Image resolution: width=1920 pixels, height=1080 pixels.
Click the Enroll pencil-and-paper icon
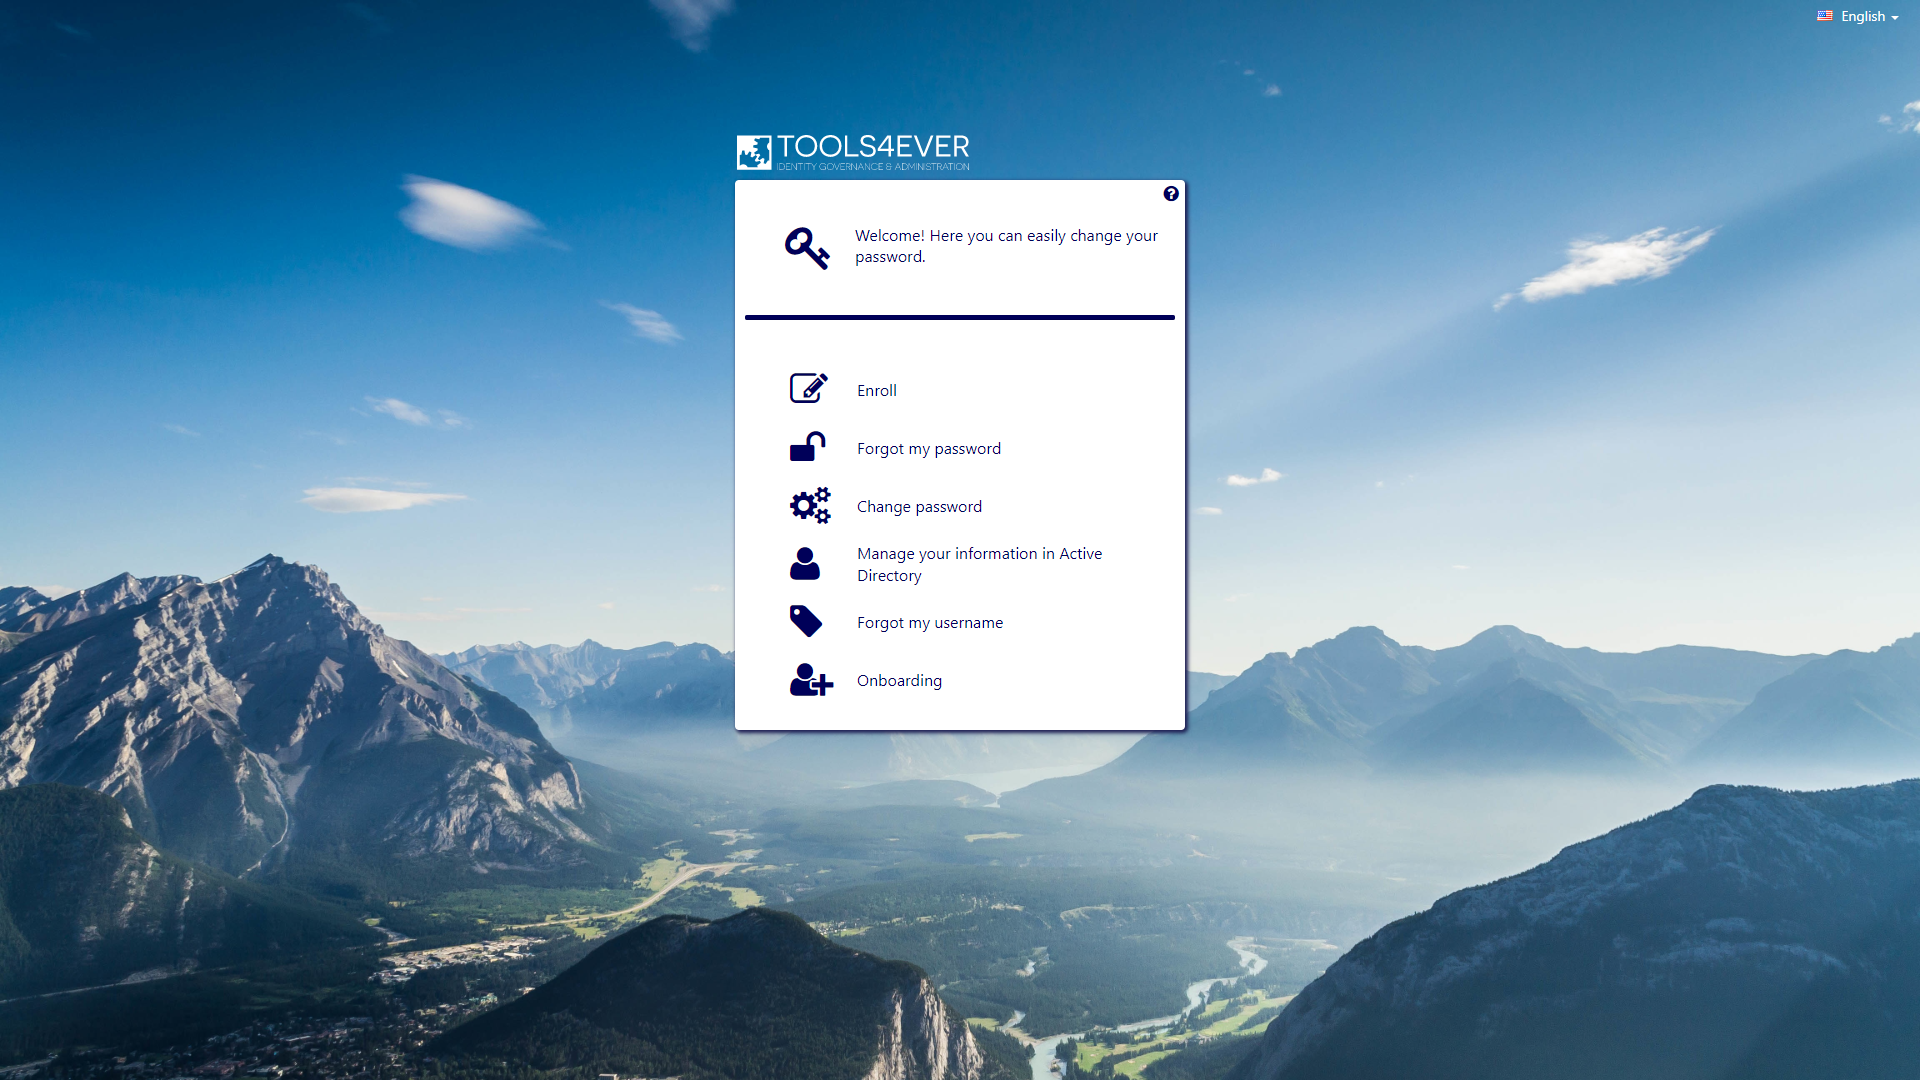pos(808,388)
